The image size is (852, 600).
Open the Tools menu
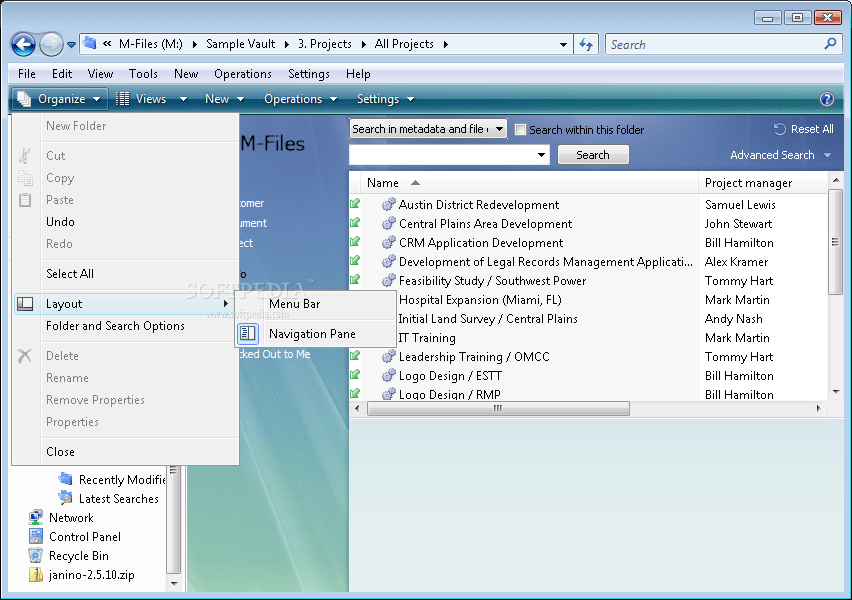point(143,74)
